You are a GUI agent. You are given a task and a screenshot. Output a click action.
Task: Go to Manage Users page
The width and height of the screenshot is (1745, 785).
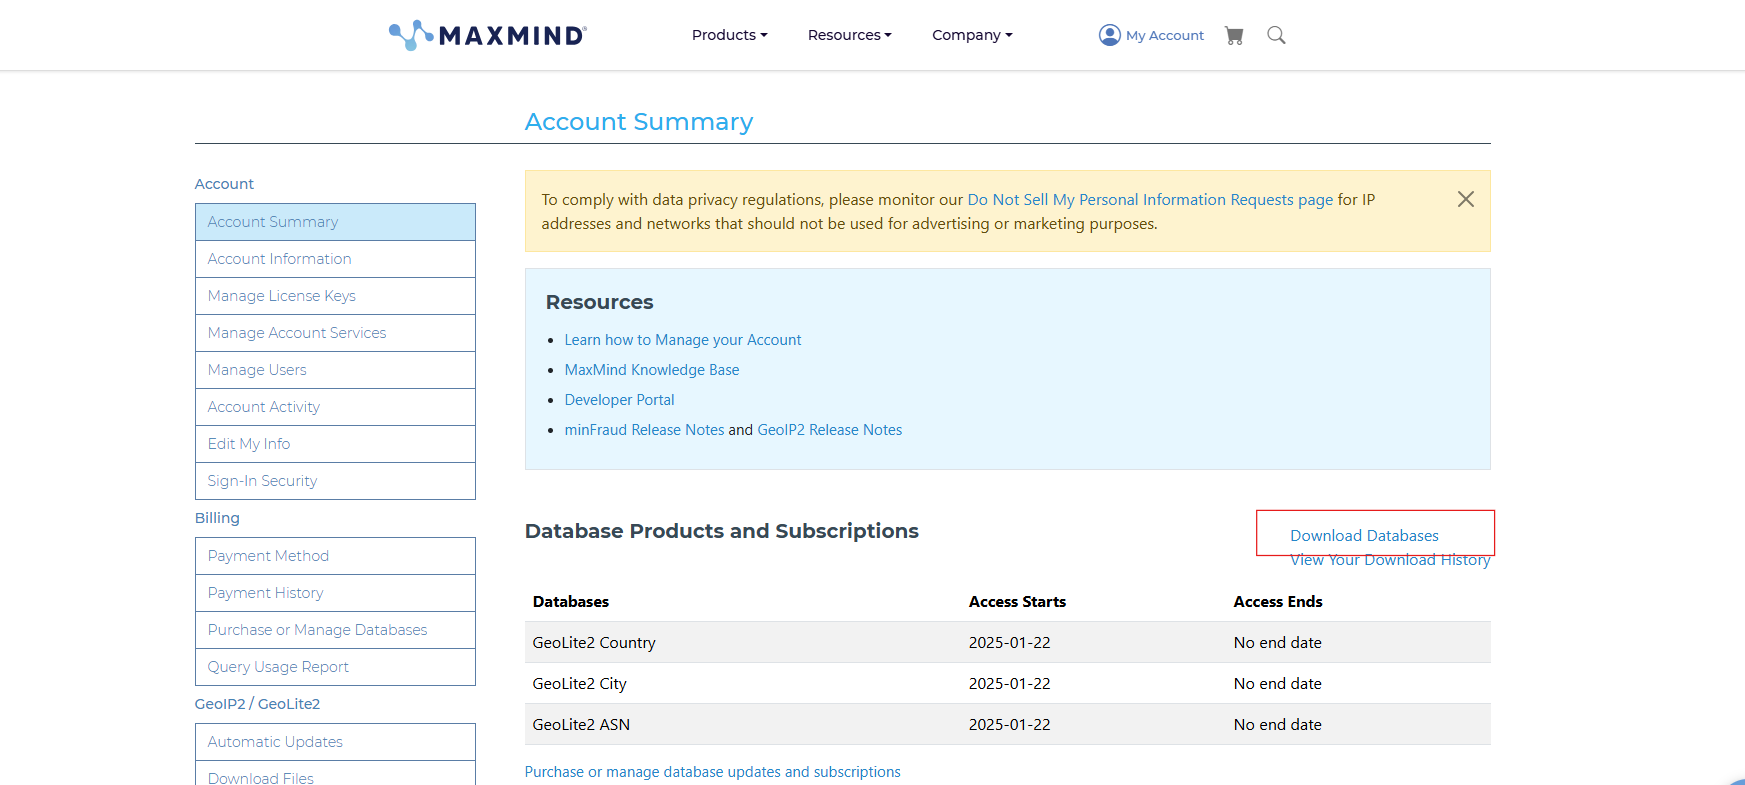point(257,370)
